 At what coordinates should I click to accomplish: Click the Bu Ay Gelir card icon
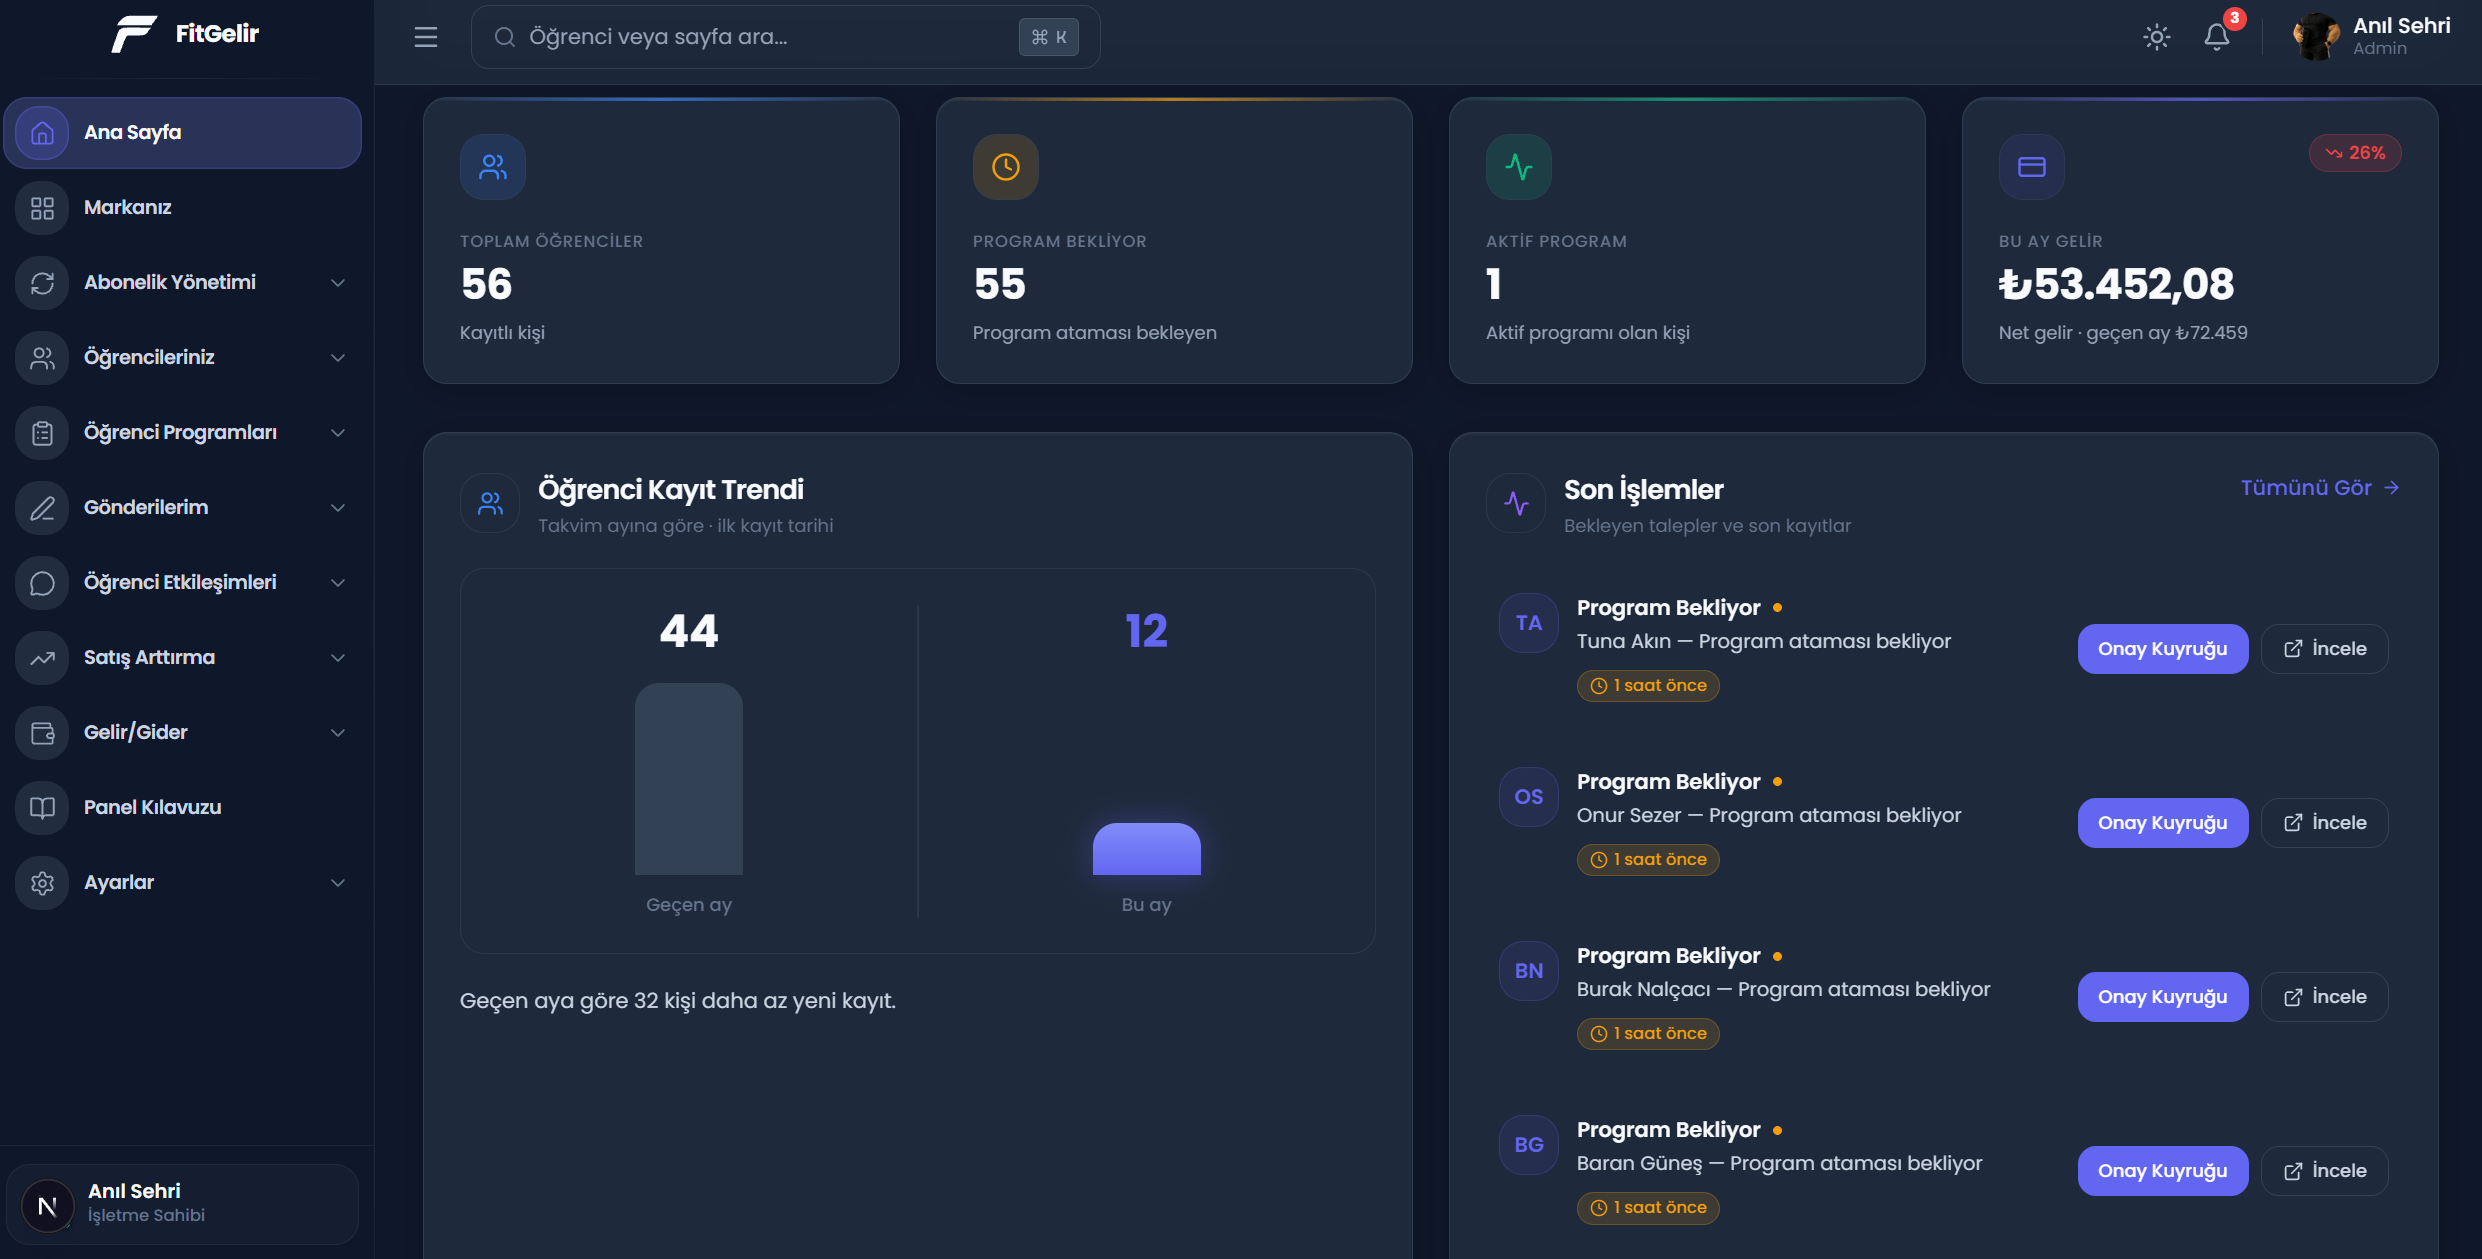[x=2032, y=167]
